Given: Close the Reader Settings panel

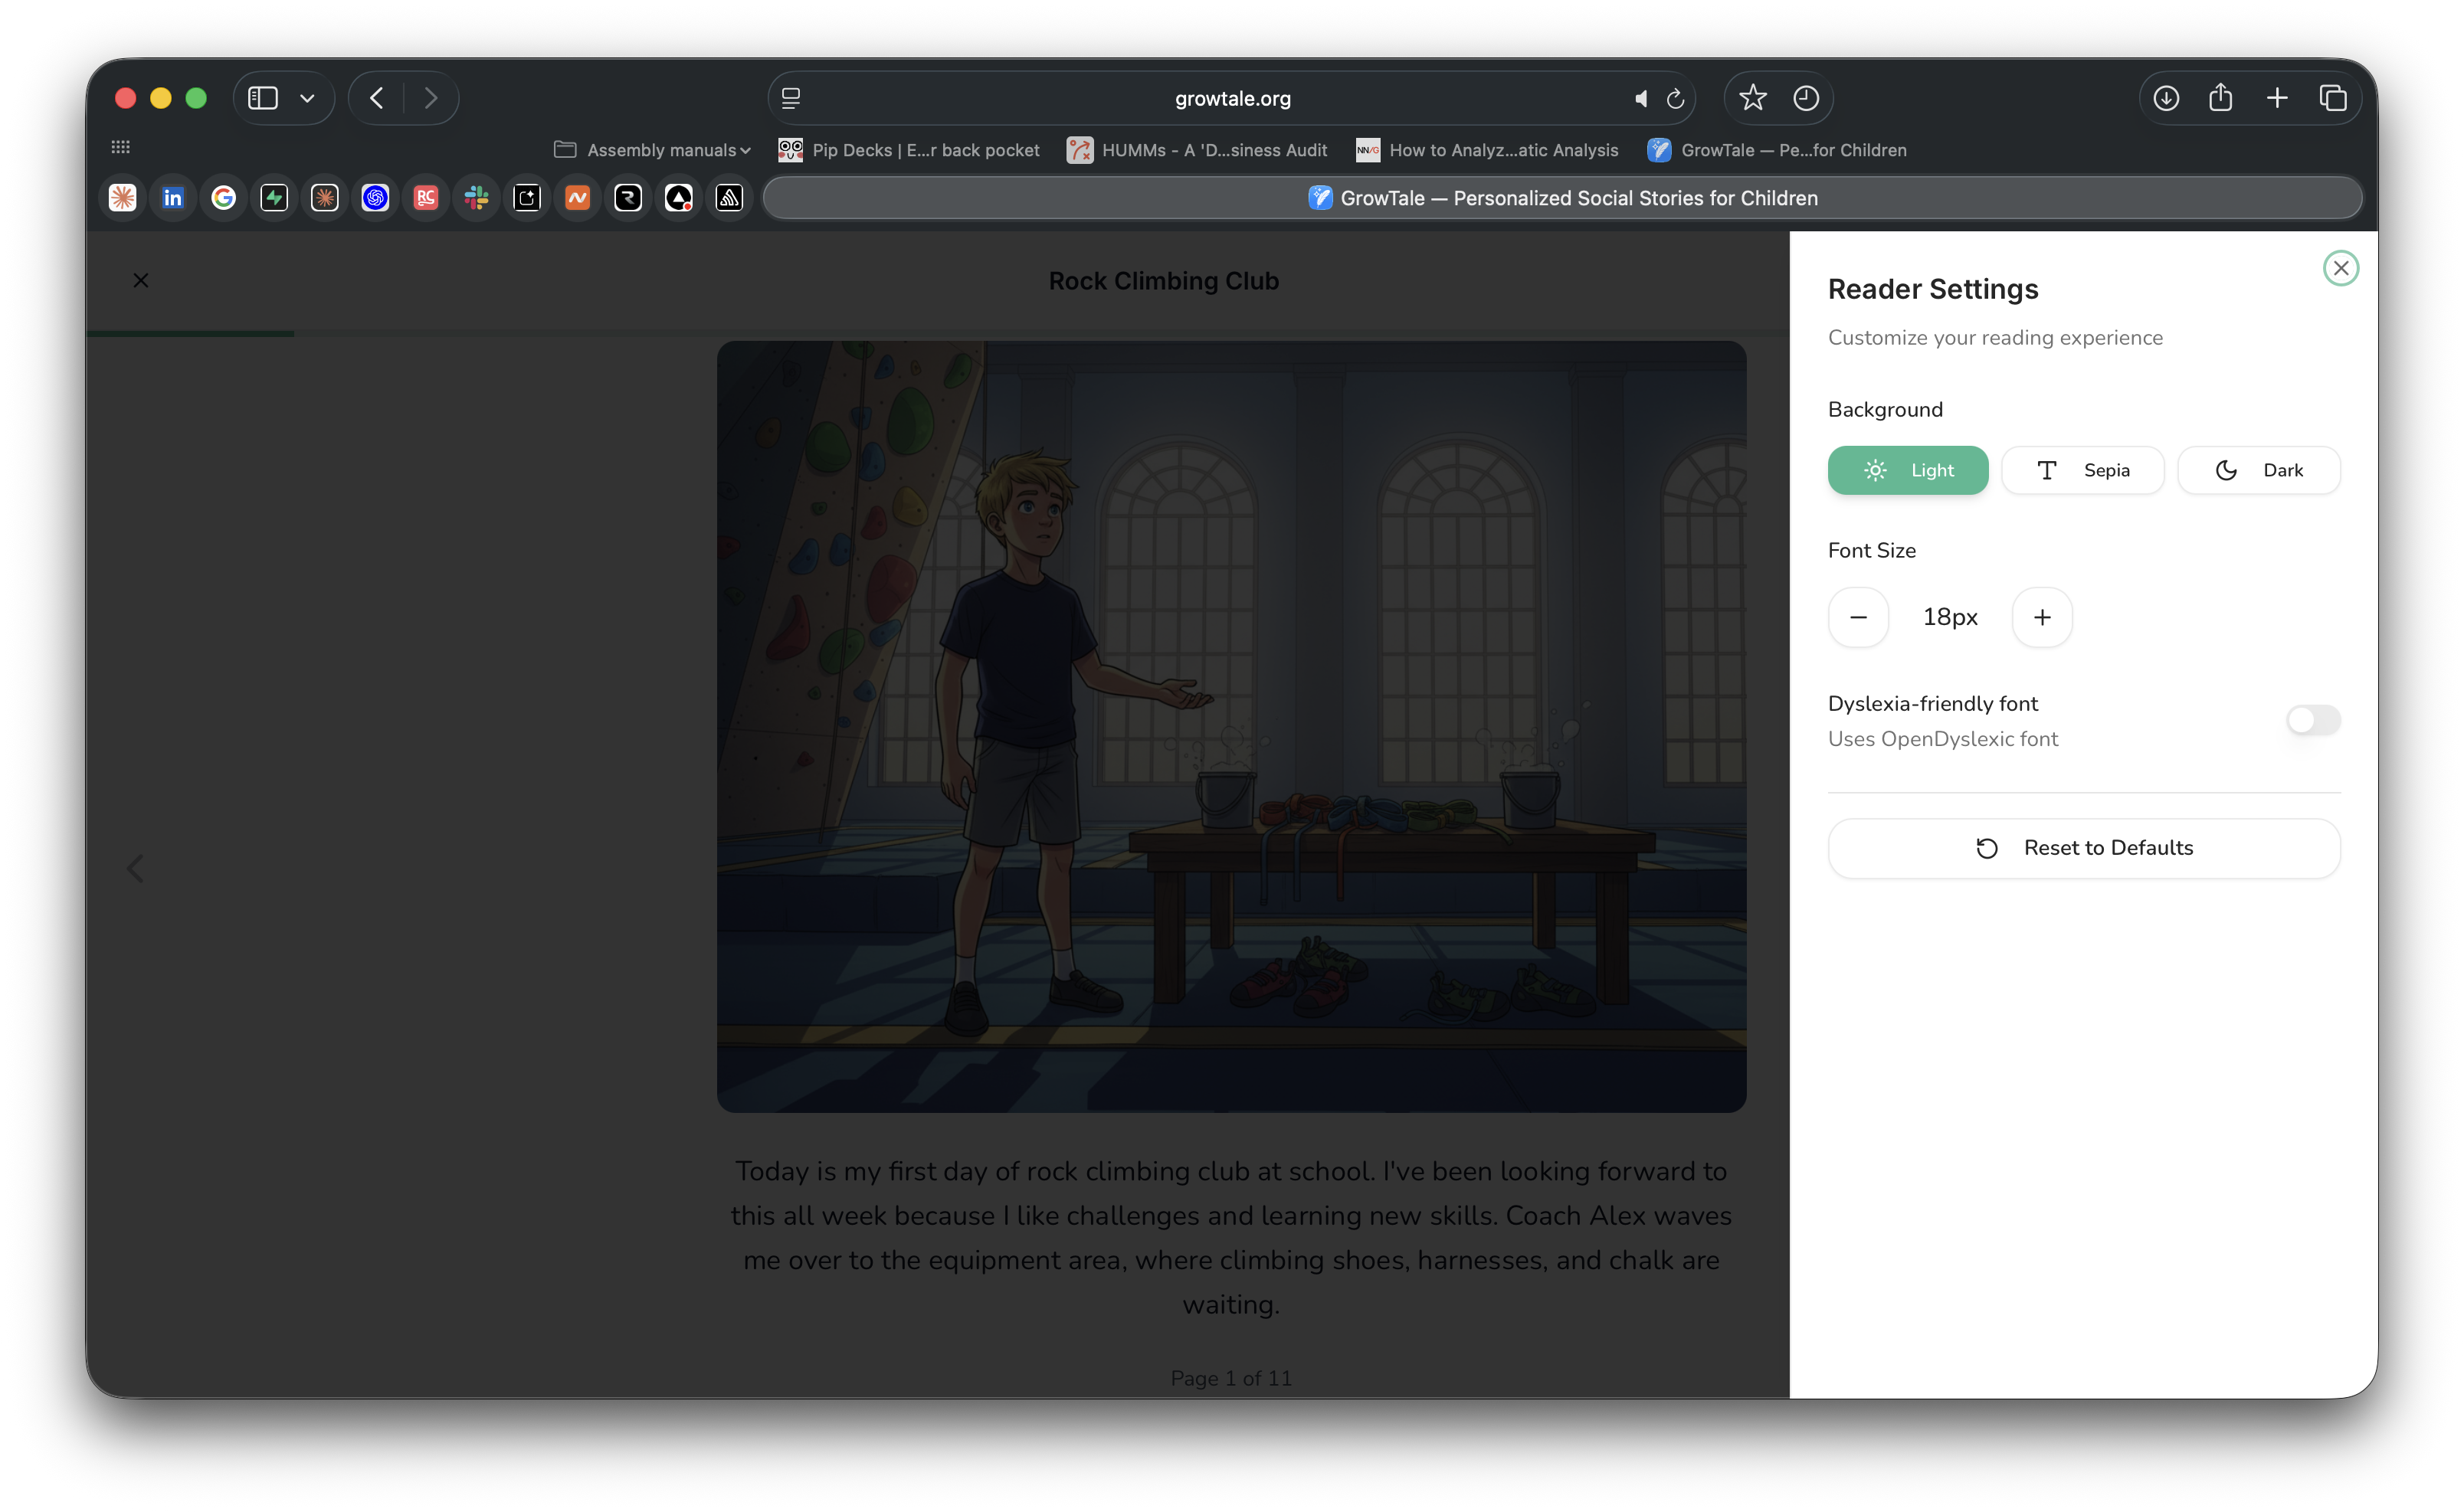Looking at the screenshot, I should (x=2340, y=268).
